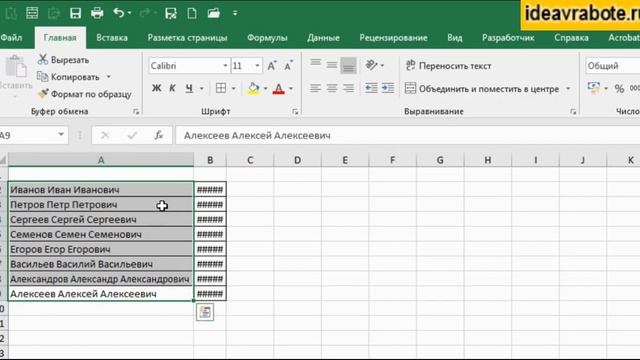Apply percent style format
This screenshot has width=640, height=360.
coord(619,89)
